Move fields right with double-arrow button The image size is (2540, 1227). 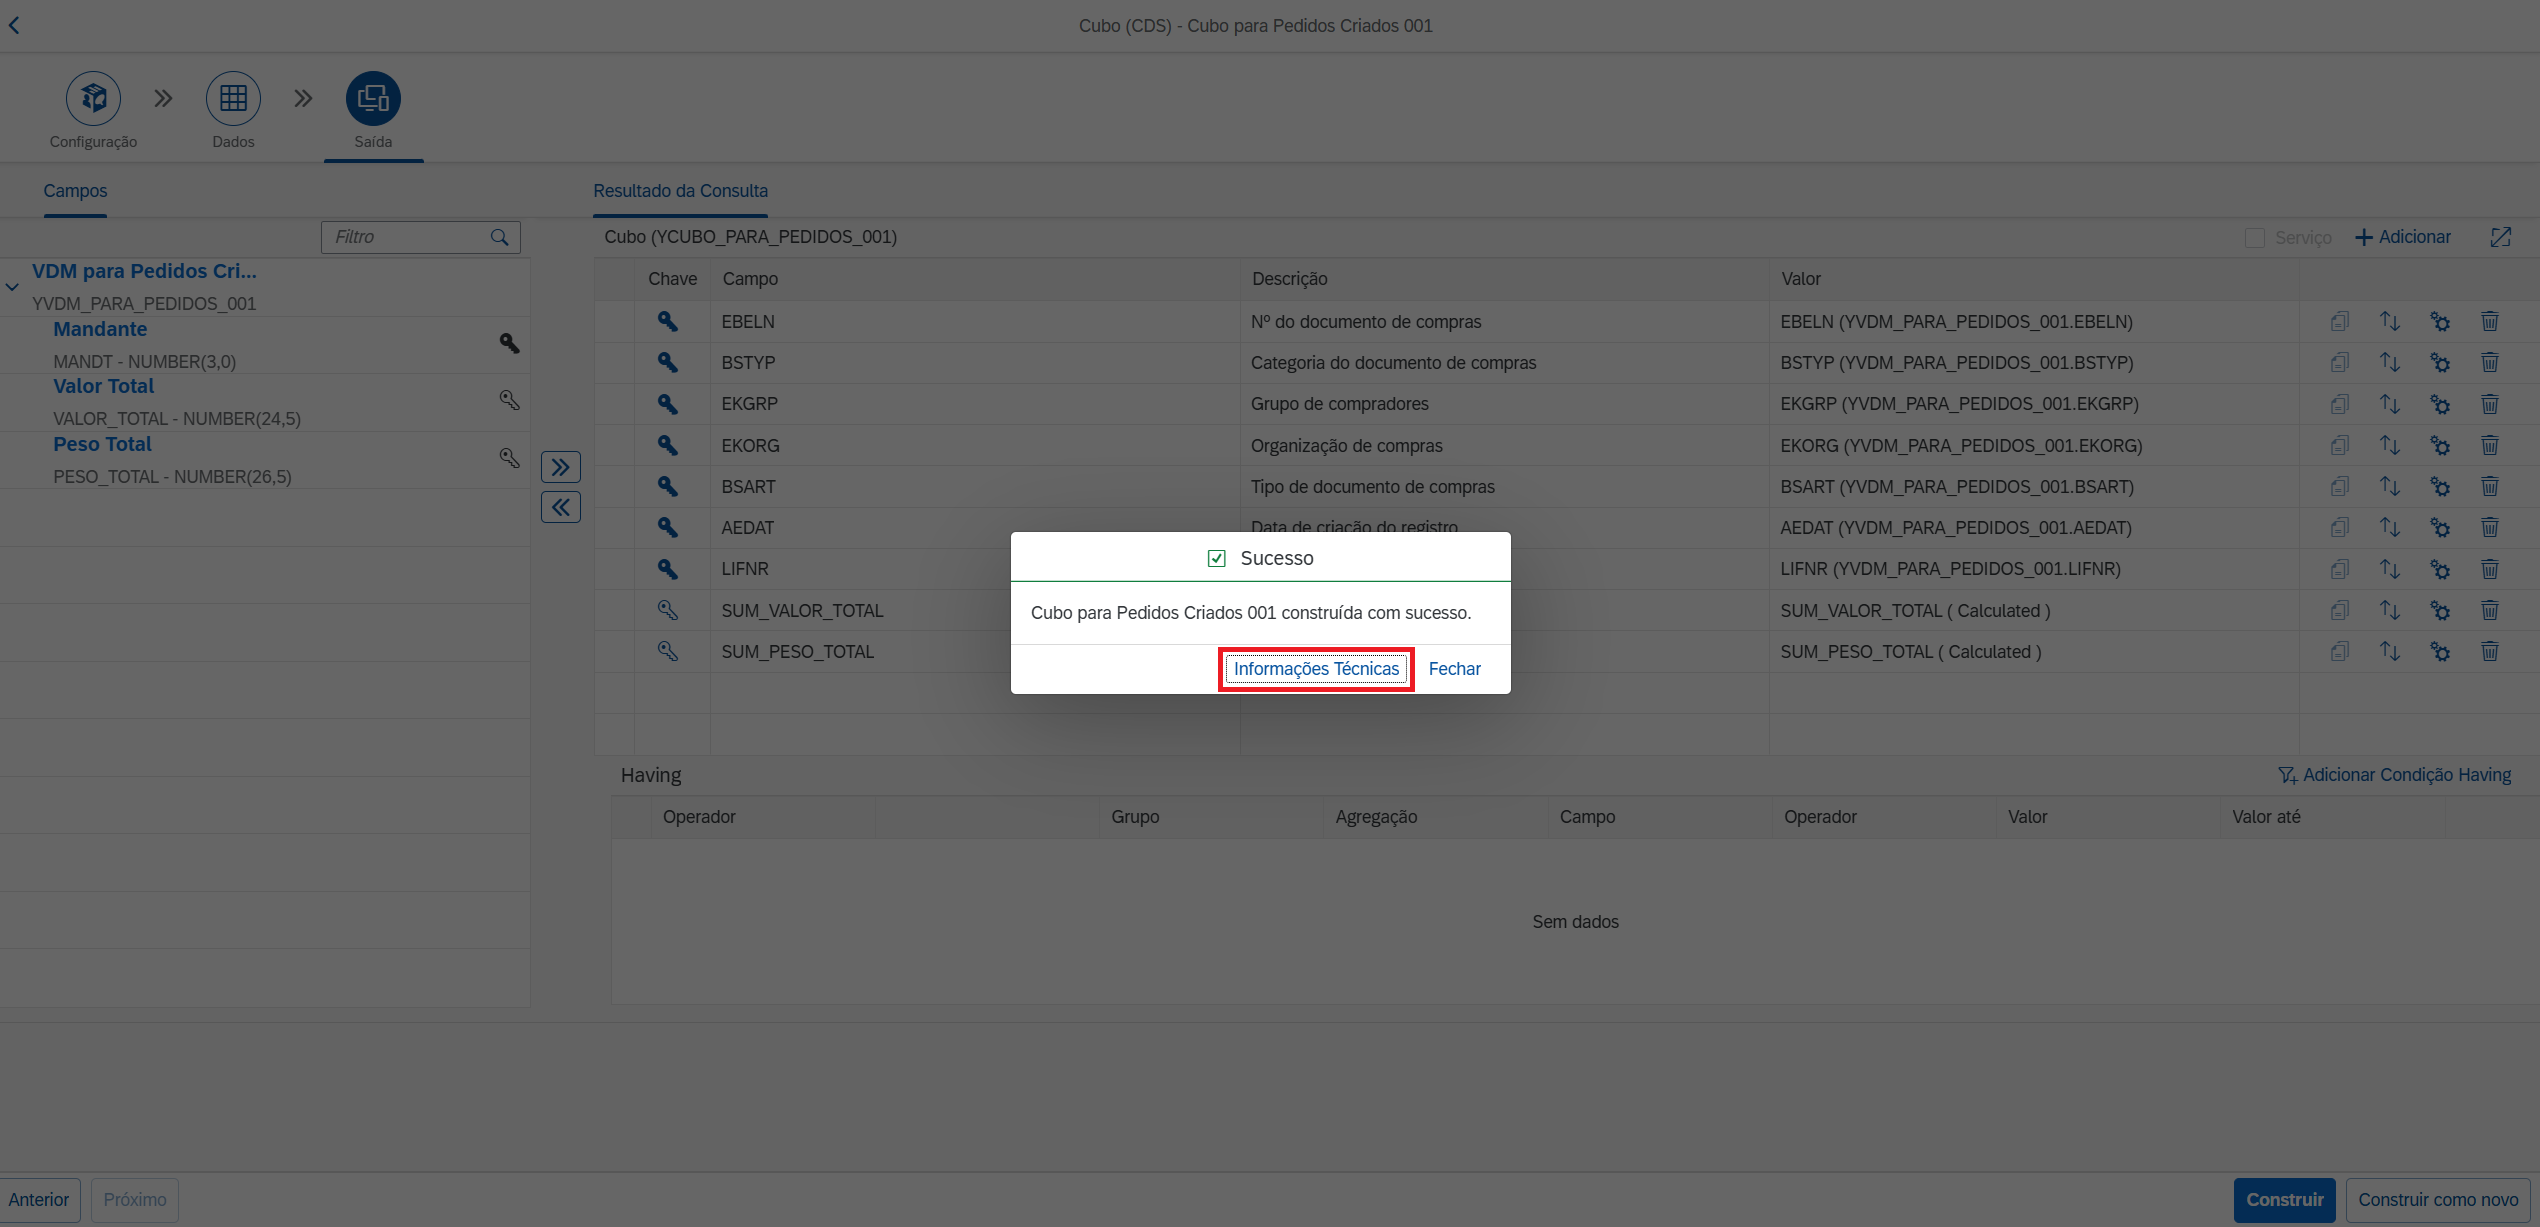561,467
